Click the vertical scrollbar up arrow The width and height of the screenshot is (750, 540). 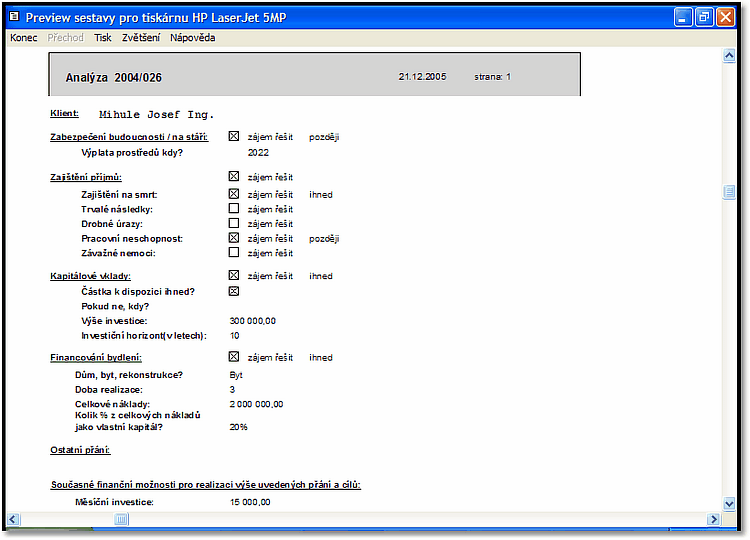point(729,56)
